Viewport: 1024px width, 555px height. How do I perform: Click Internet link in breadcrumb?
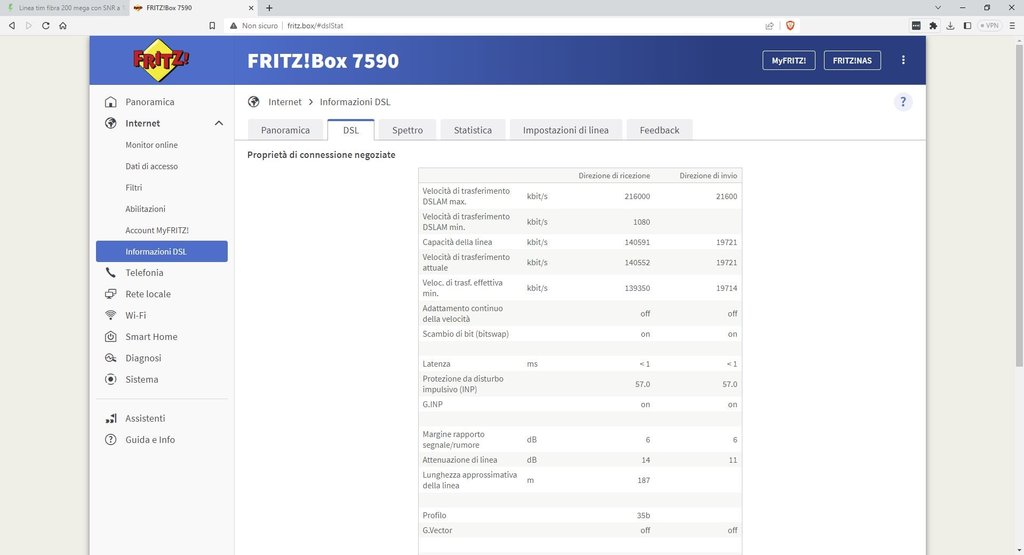285,102
